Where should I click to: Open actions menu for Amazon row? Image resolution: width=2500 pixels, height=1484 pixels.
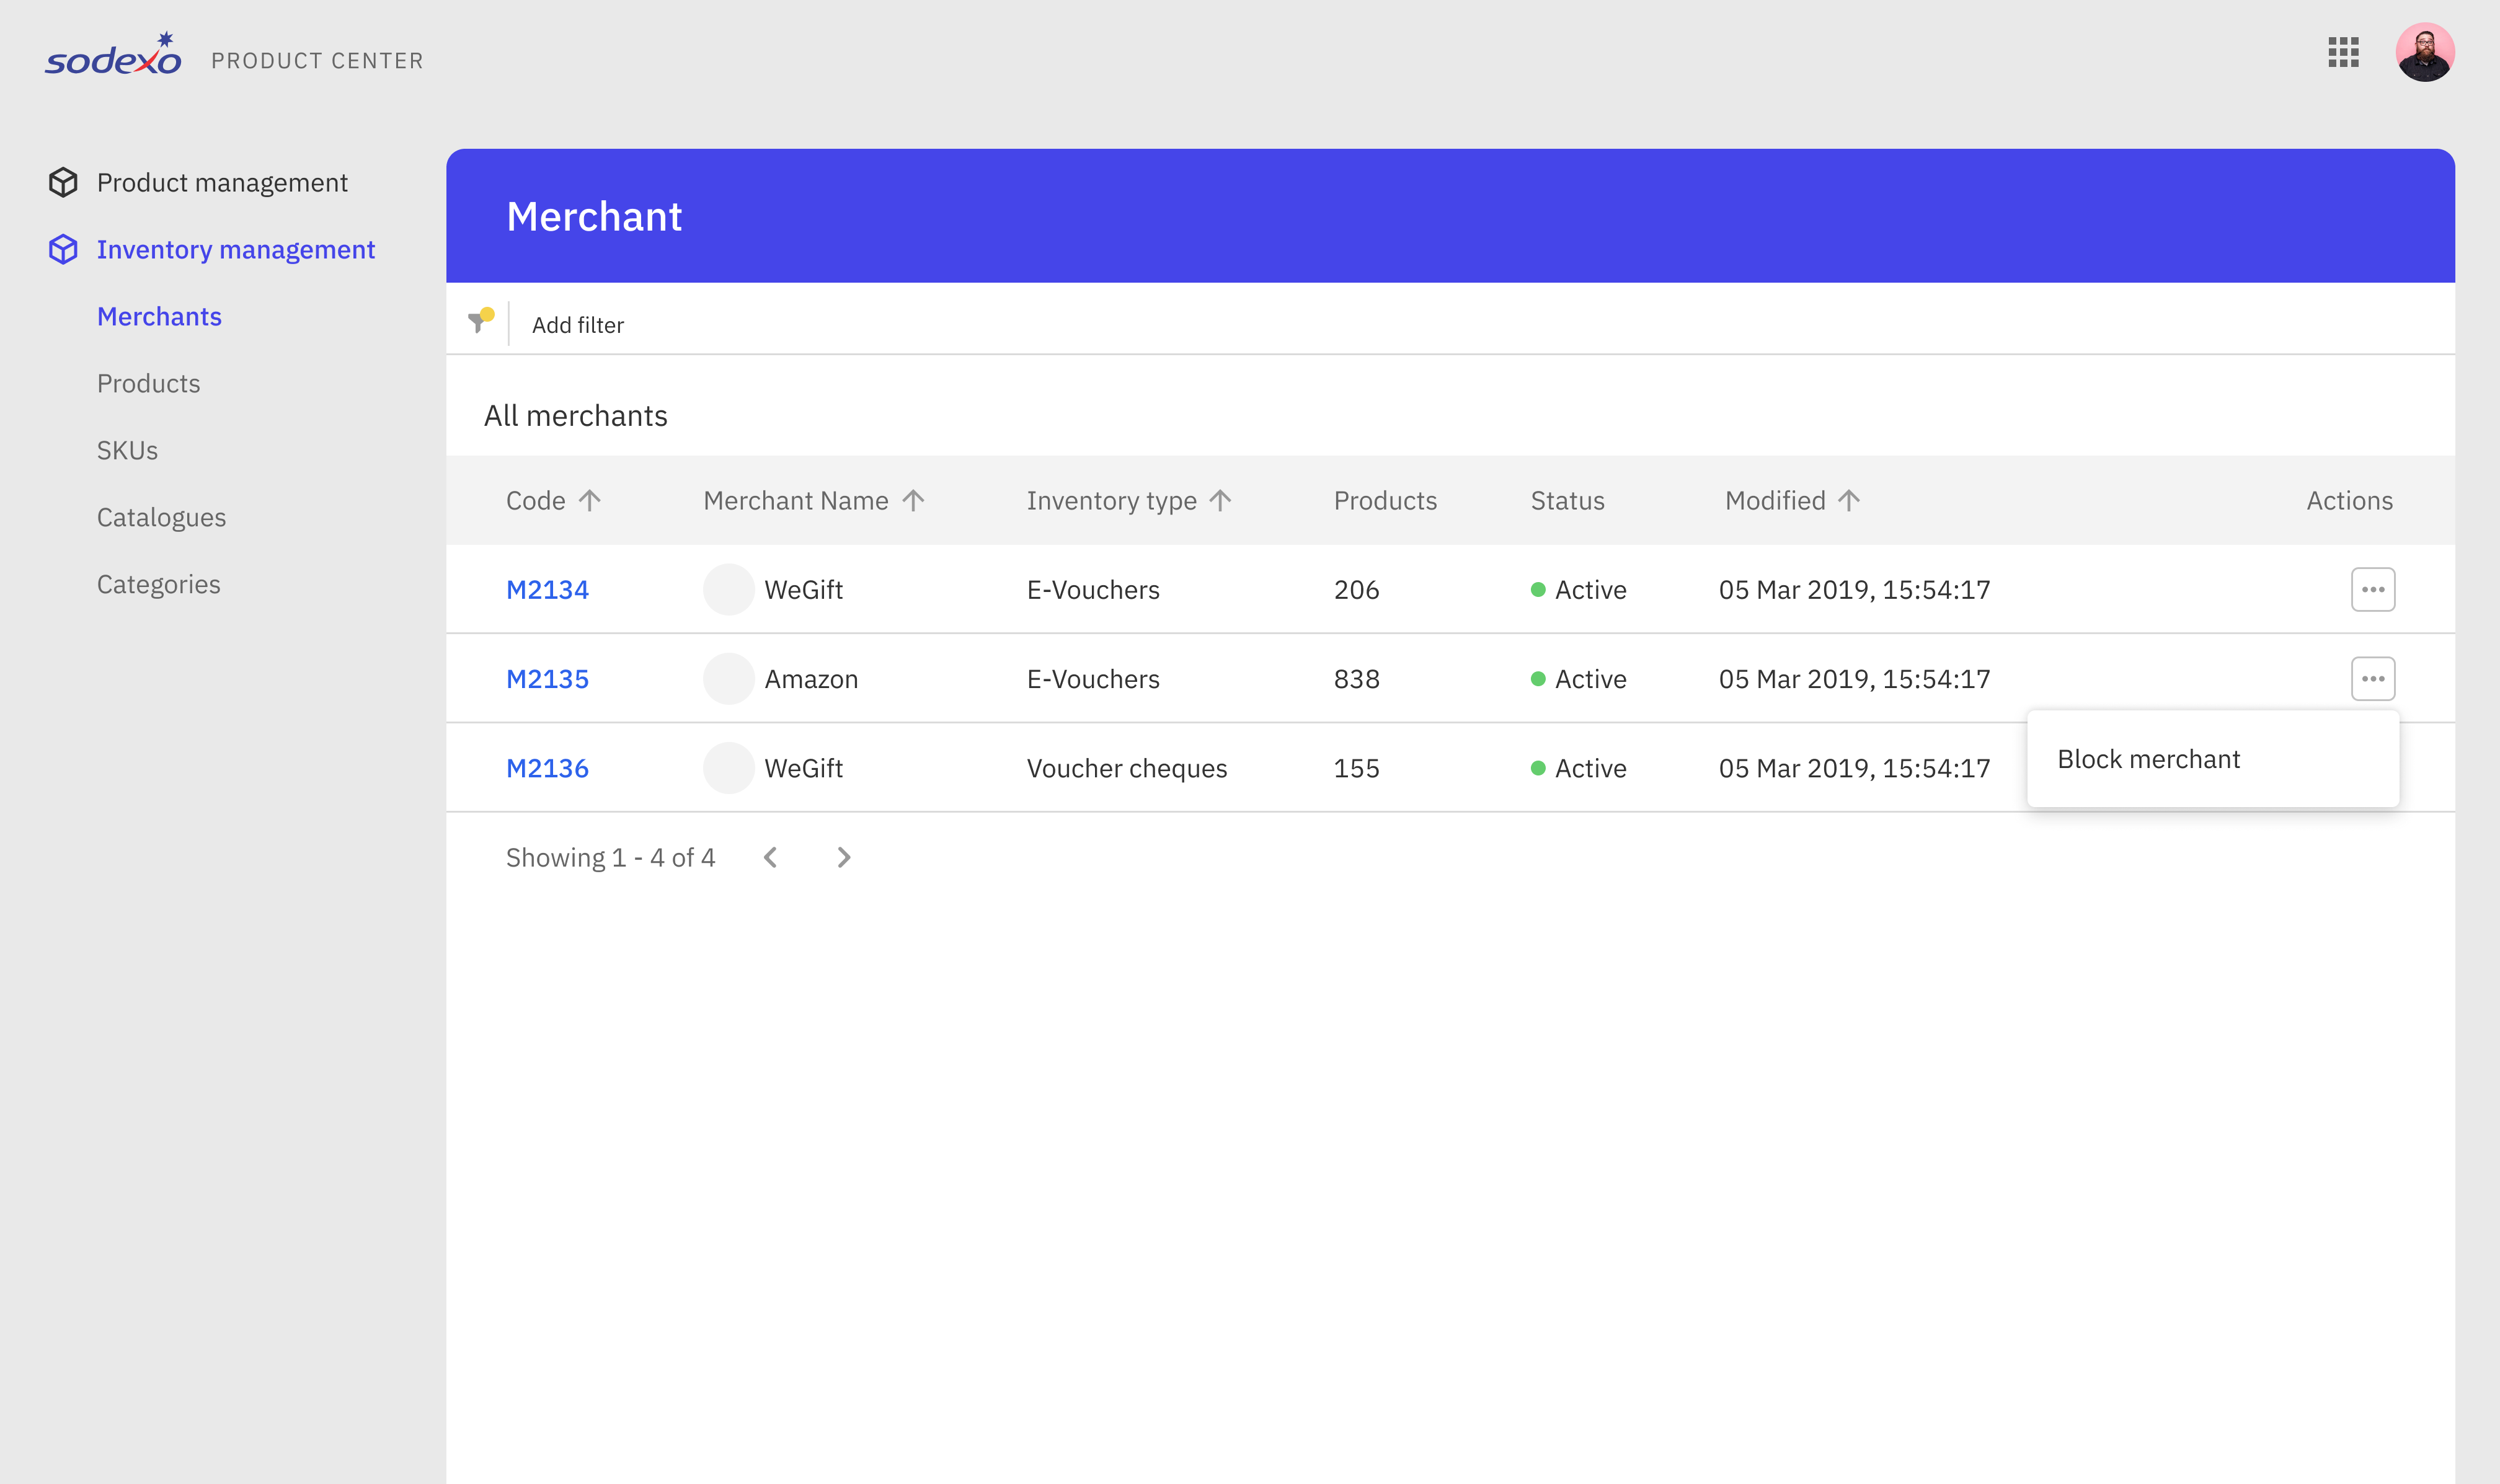point(2372,678)
